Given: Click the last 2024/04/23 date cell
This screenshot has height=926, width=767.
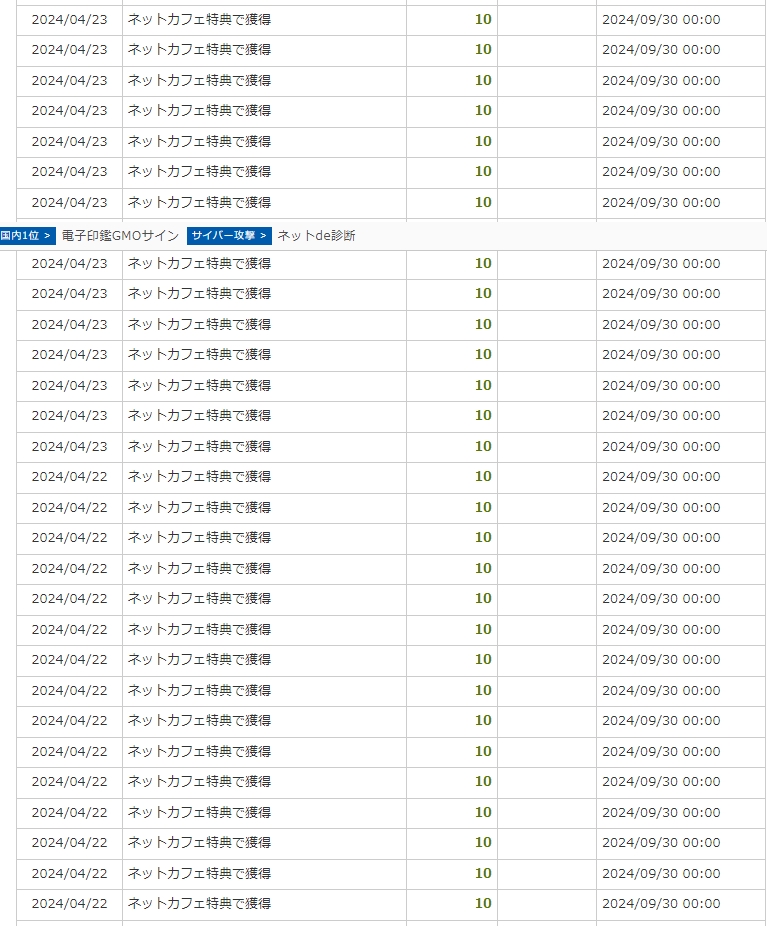Looking at the screenshot, I should 69,446.
